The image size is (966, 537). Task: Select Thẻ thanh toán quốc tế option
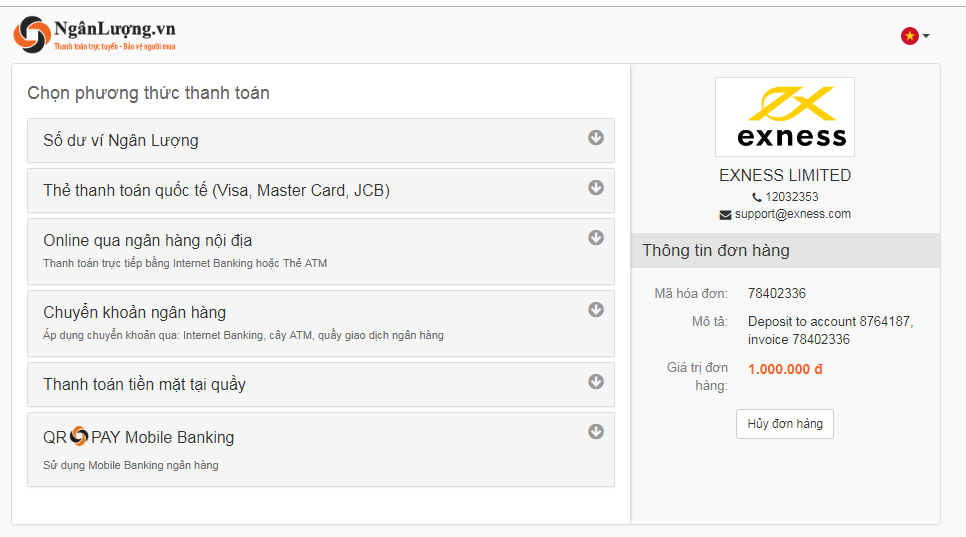coord(320,190)
